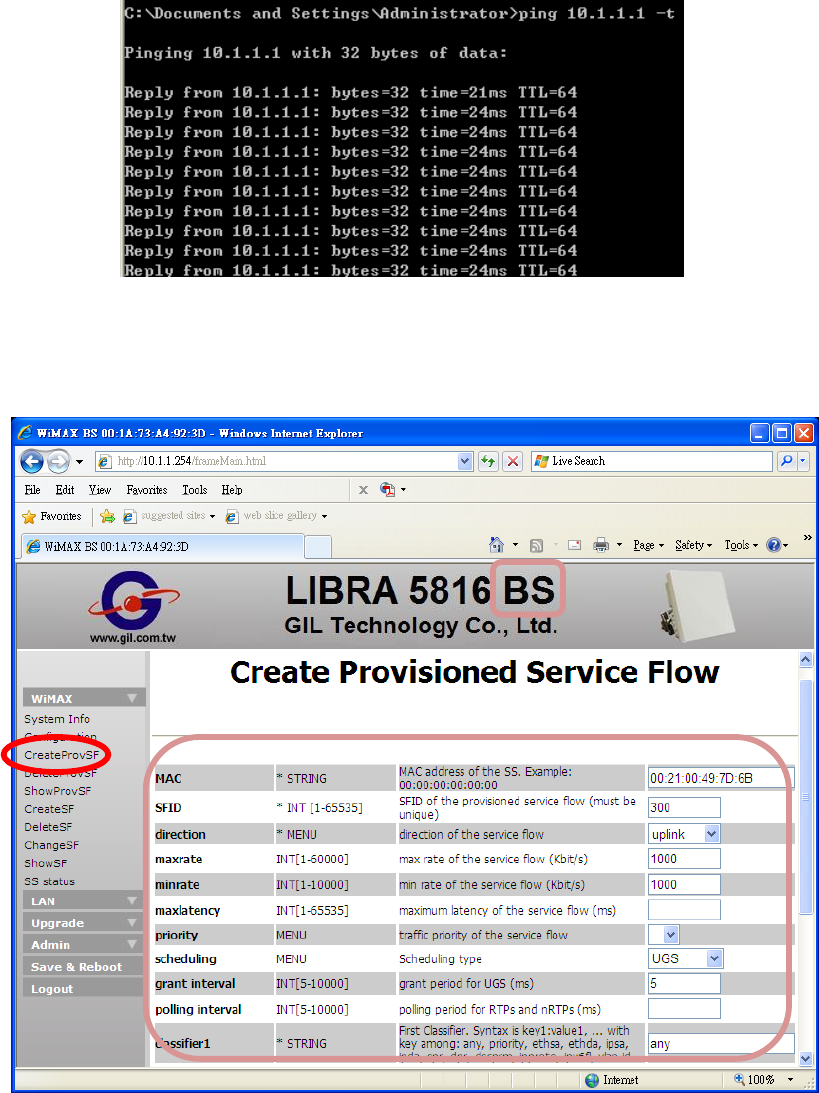
Task: Click the Print icon in command bar
Action: tap(601, 546)
